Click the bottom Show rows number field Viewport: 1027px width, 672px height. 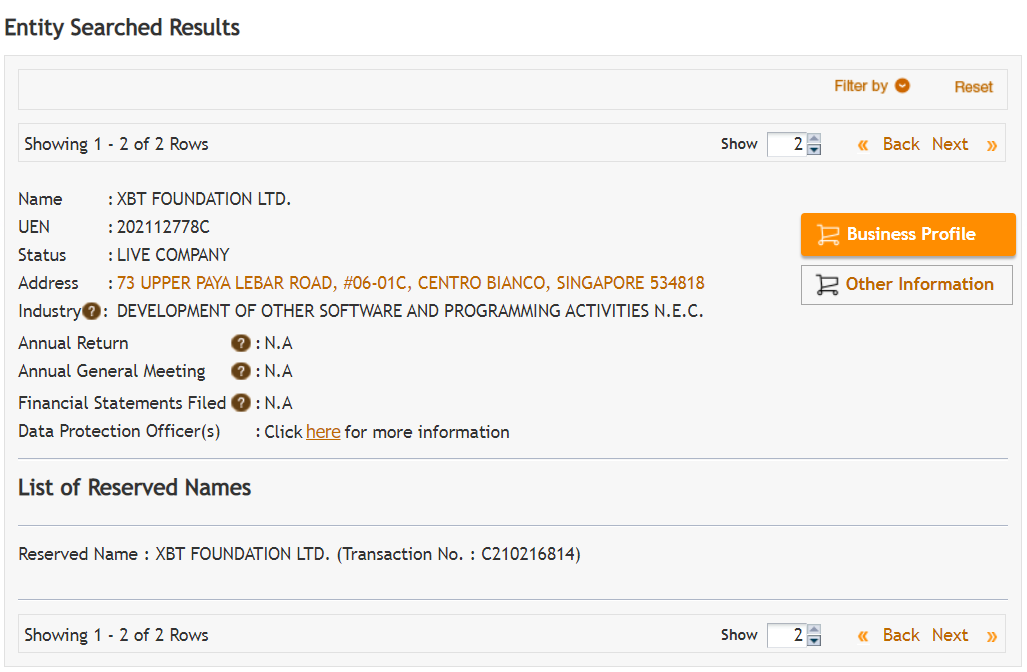click(788, 635)
